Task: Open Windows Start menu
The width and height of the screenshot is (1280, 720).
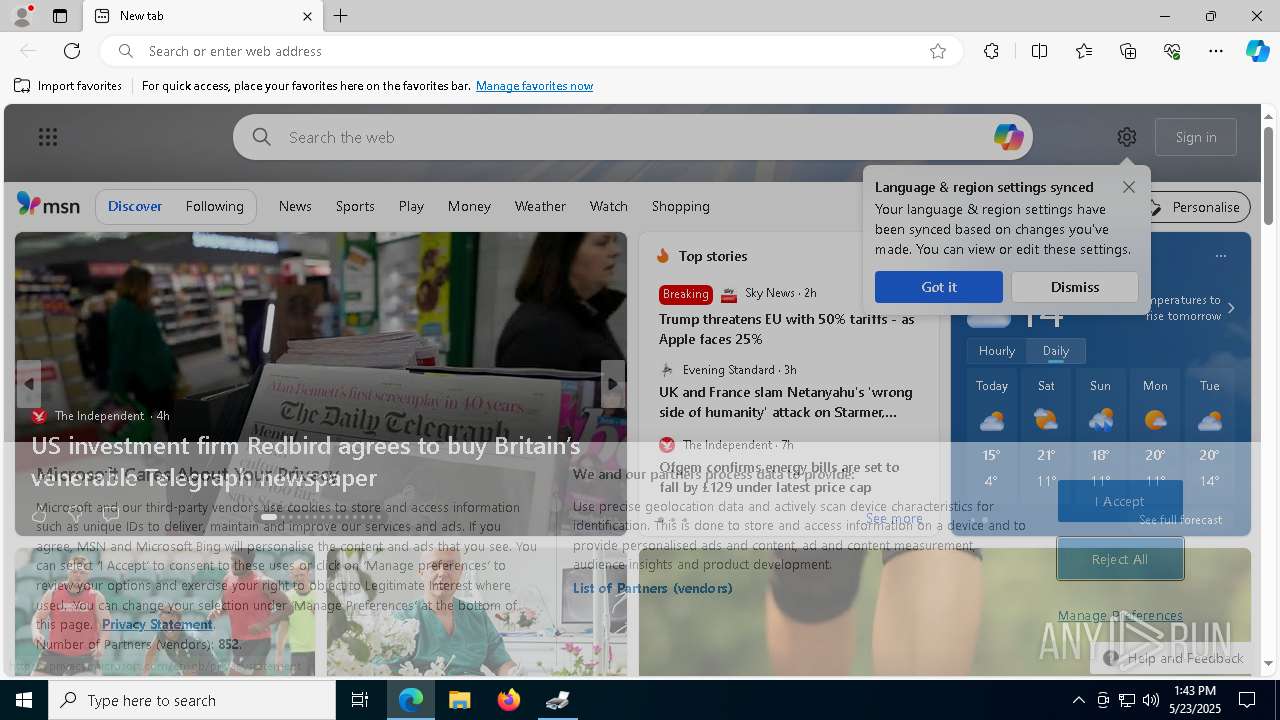Action: (x=24, y=700)
